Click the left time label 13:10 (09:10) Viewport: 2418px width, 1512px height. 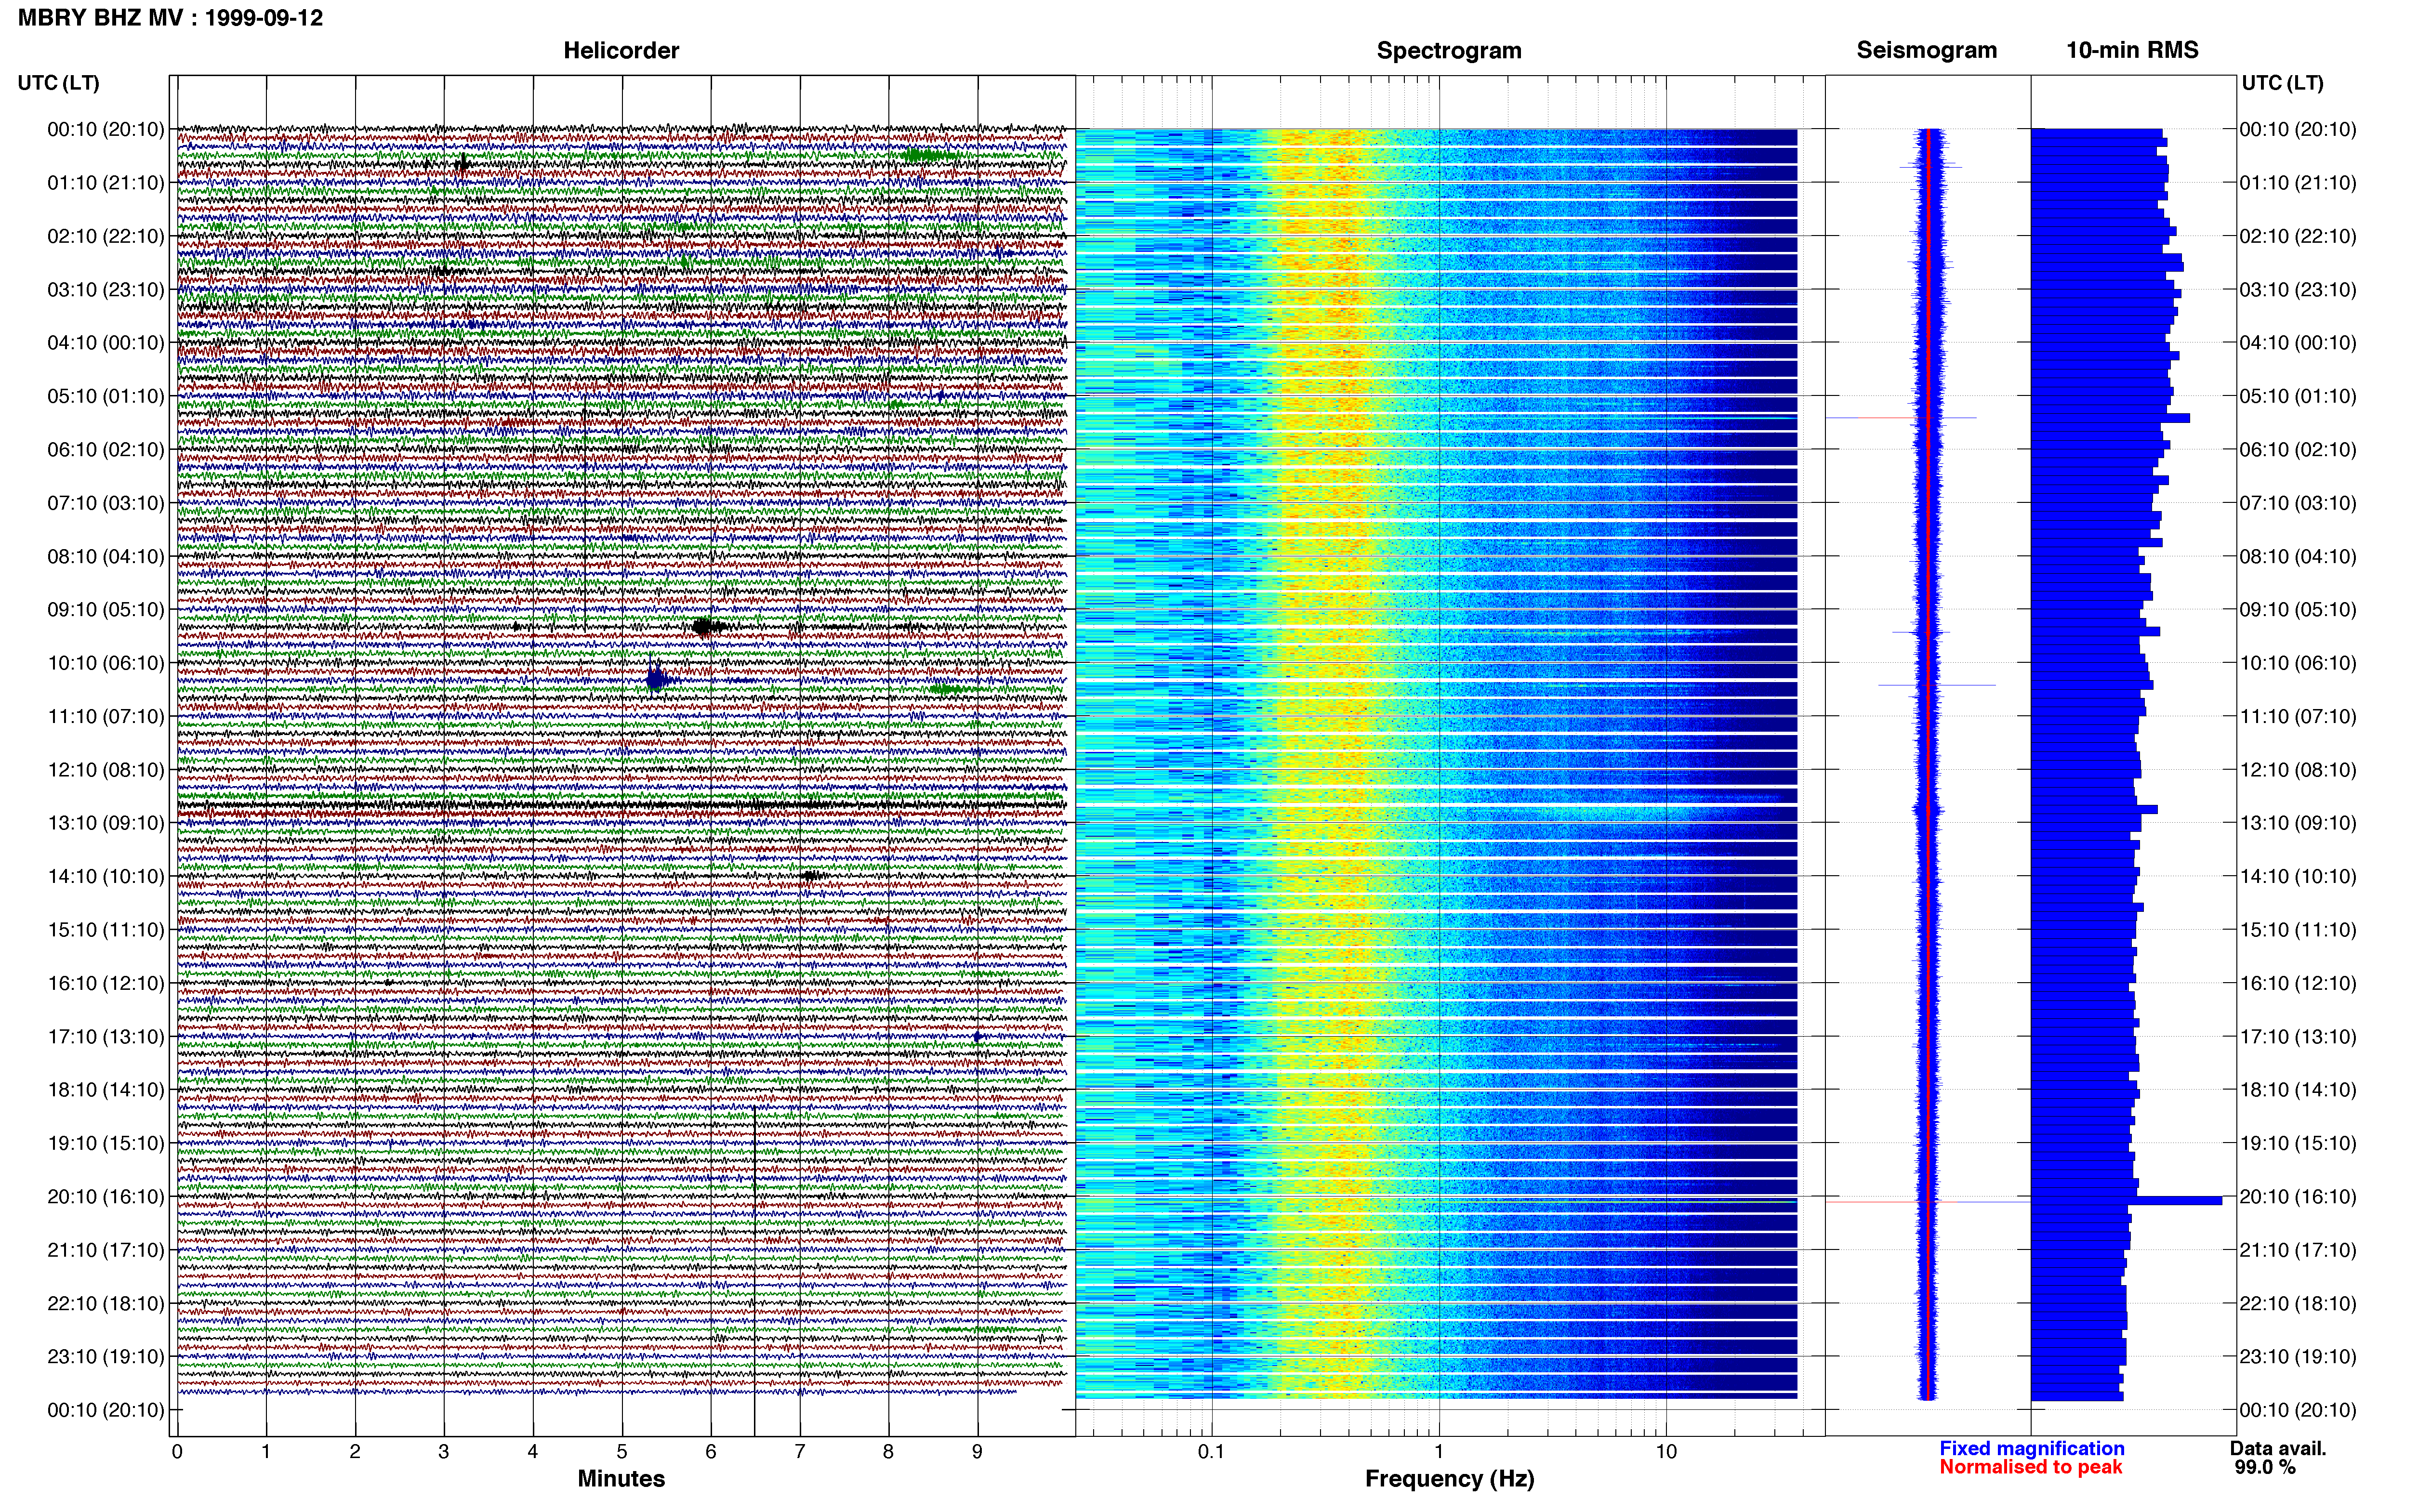tap(106, 823)
